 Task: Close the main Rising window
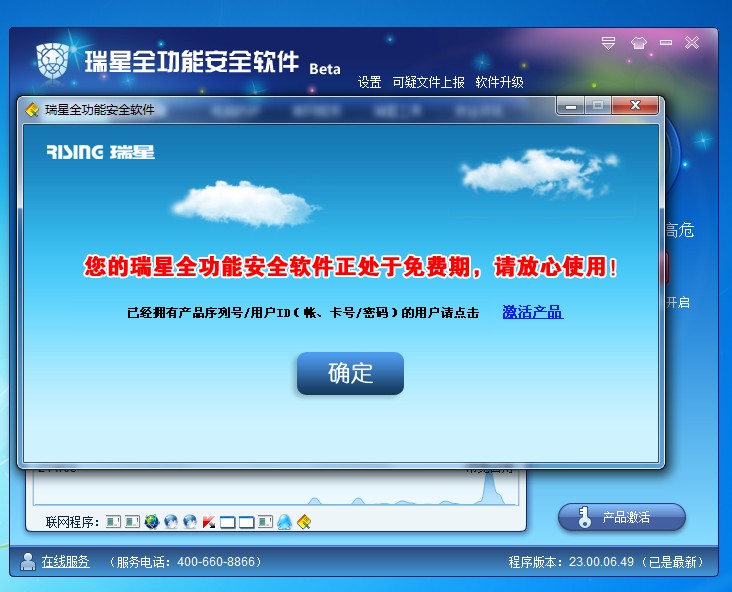(x=692, y=42)
